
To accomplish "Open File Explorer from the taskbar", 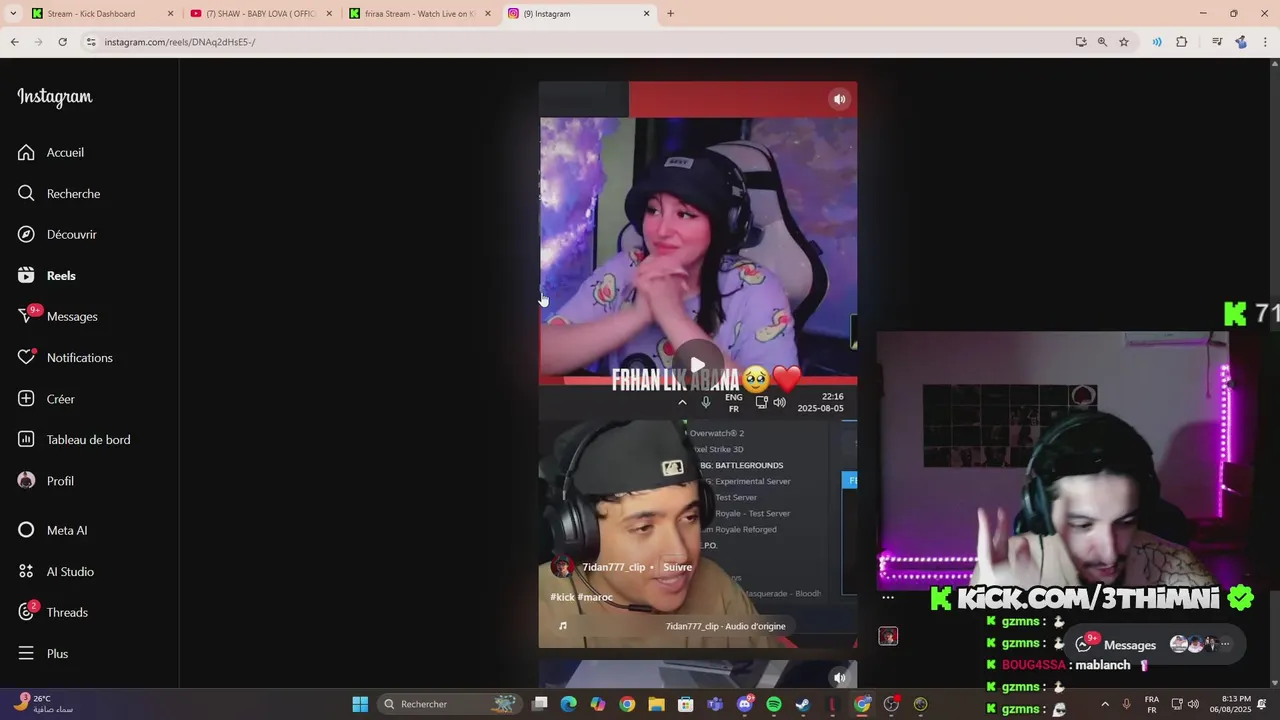I will point(656,704).
